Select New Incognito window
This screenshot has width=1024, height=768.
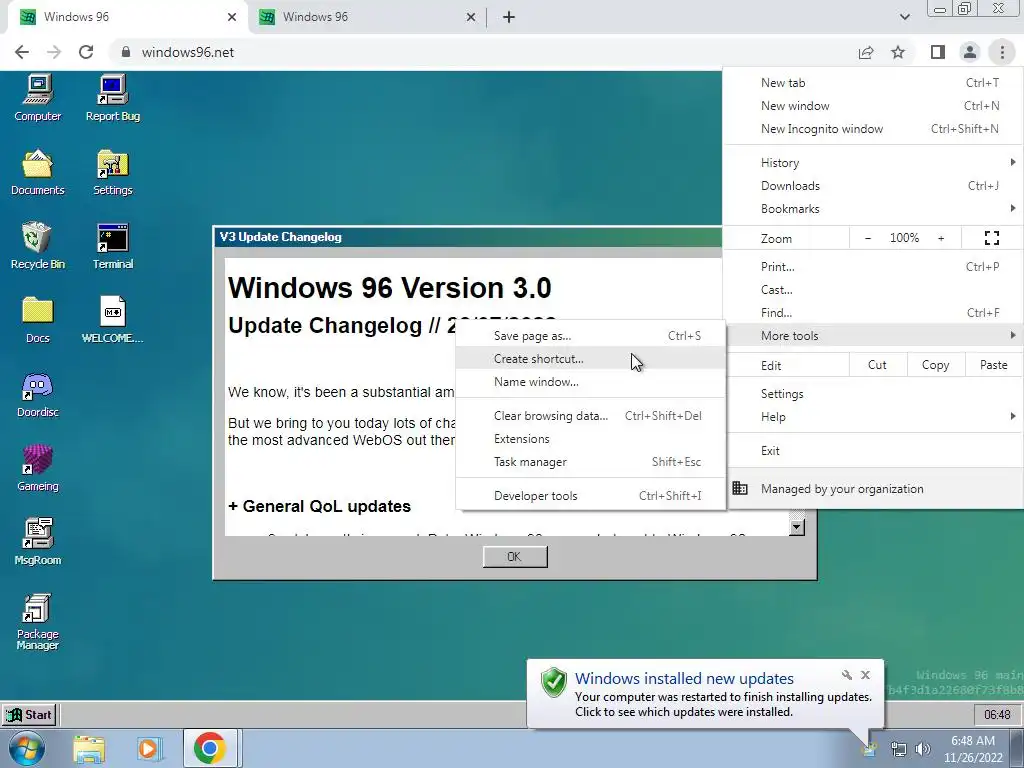click(x=874, y=129)
